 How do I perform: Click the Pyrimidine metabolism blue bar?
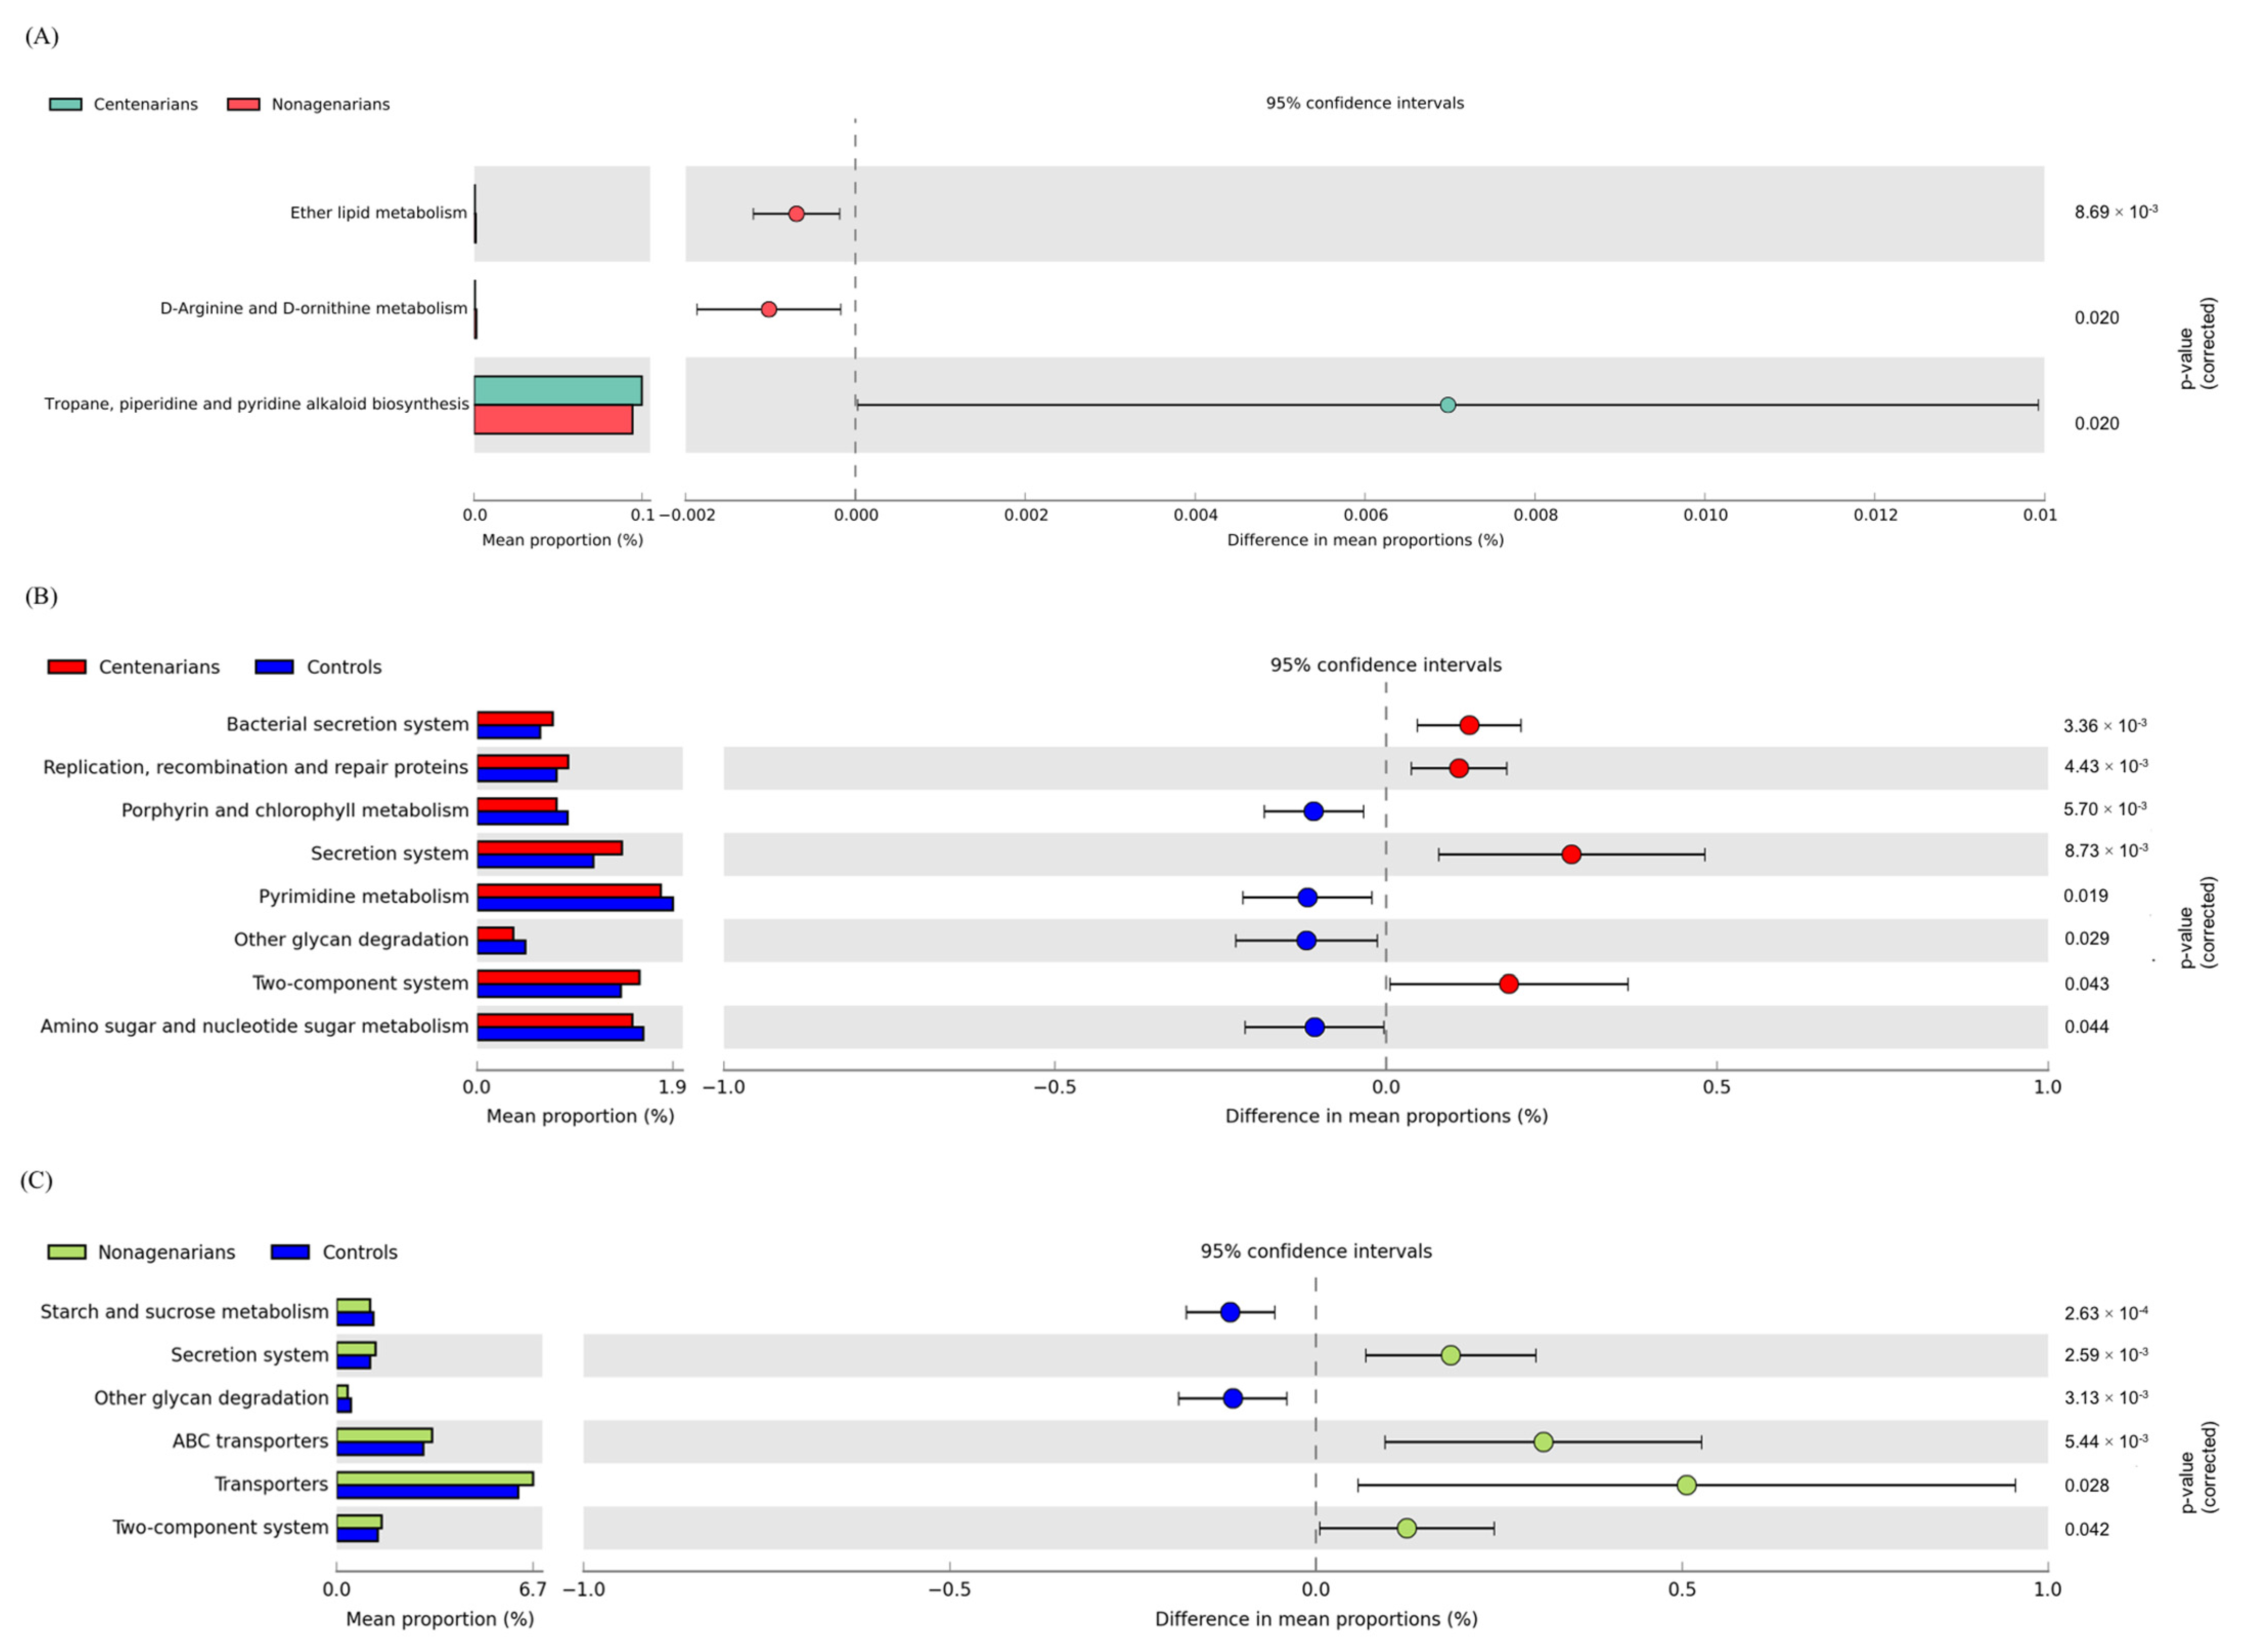[575, 904]
